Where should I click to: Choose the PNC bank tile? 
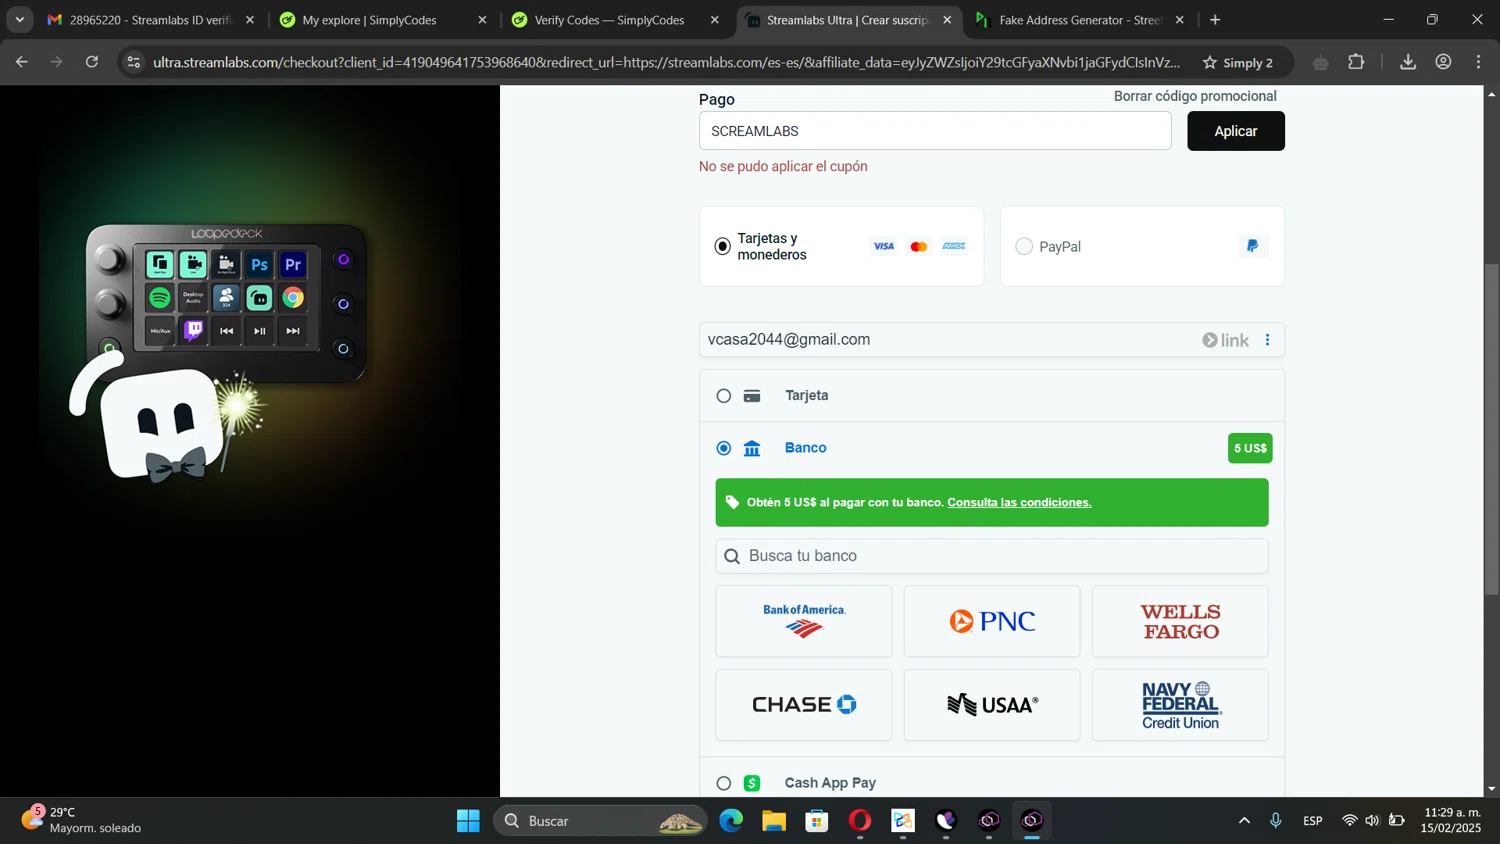pyautogui.click(x=992, y=621)
